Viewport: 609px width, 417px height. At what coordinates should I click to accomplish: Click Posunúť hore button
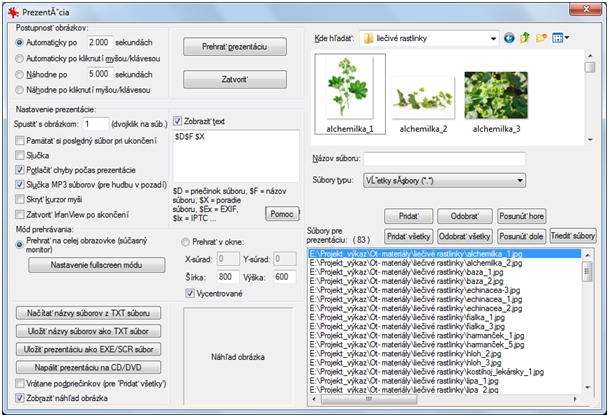coord(522,216)
